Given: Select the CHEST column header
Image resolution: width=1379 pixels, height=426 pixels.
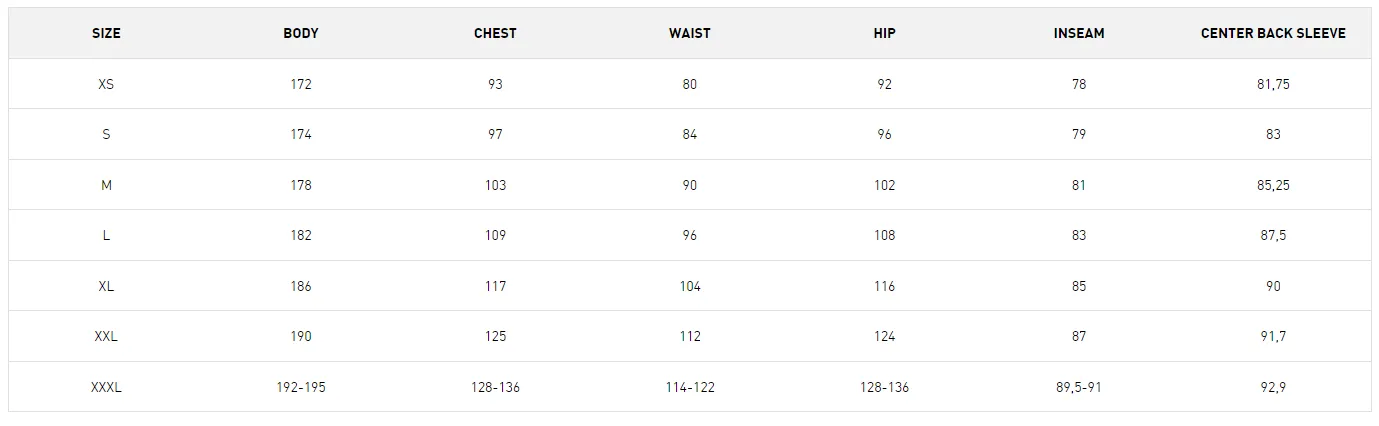Looking at the screenshot, I should click(495, 33).
